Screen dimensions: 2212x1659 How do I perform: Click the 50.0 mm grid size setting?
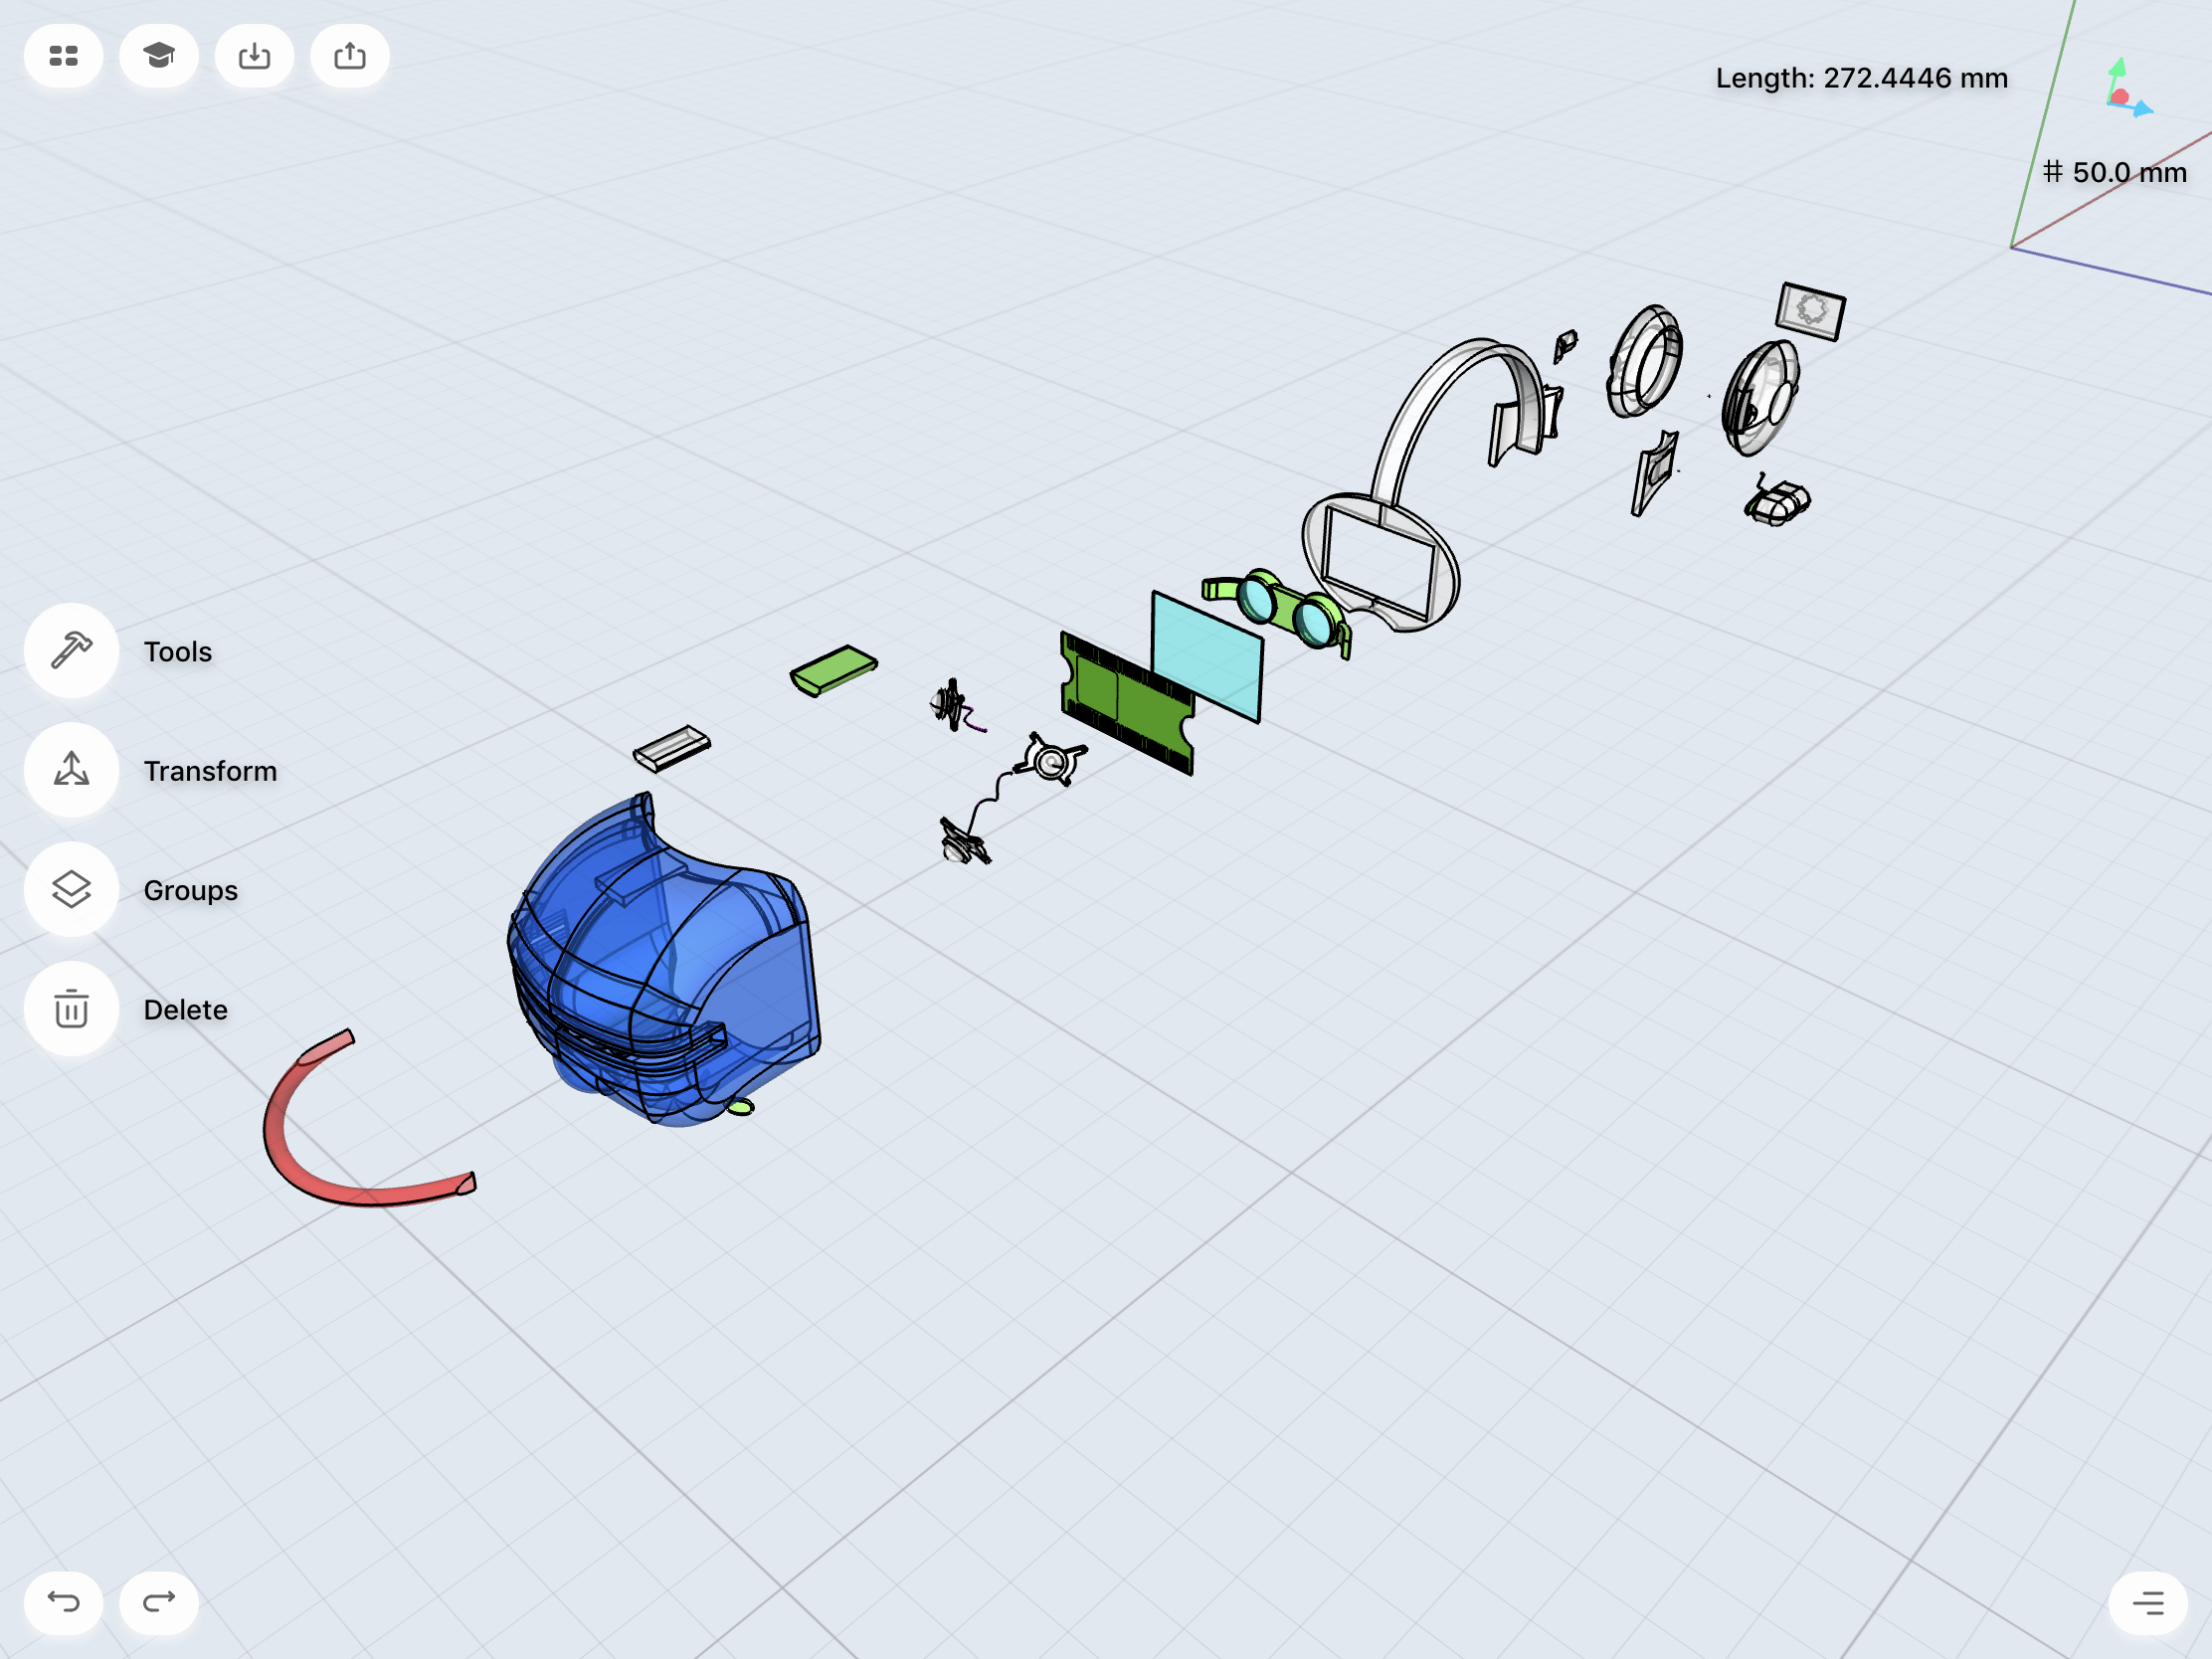2114,172
